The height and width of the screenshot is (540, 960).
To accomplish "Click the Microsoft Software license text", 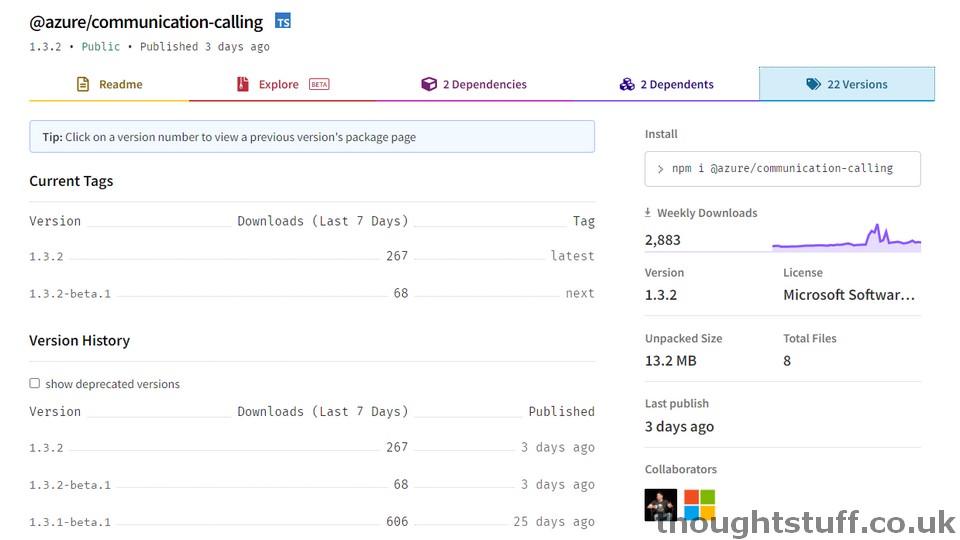I will point(849,295).
